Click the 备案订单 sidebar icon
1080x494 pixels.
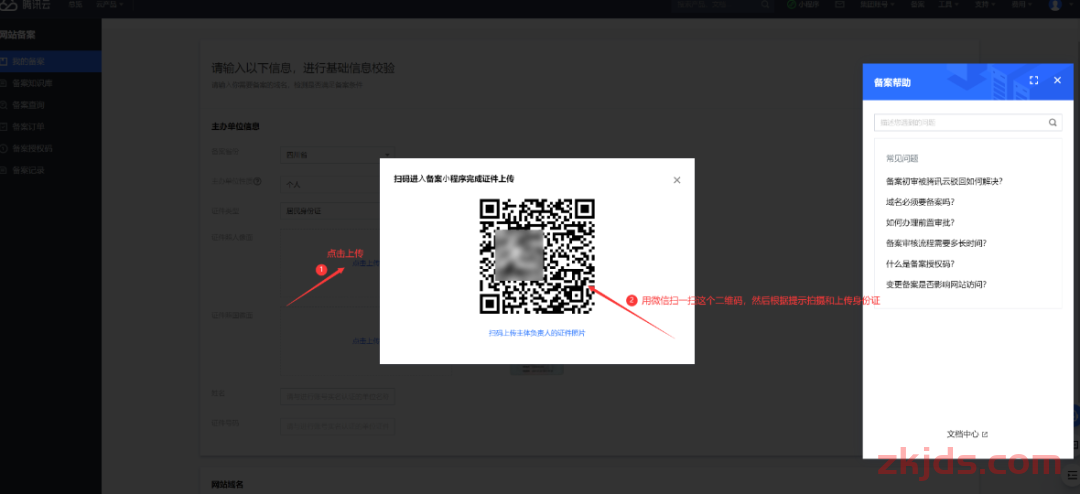click(x=3, y=127)
